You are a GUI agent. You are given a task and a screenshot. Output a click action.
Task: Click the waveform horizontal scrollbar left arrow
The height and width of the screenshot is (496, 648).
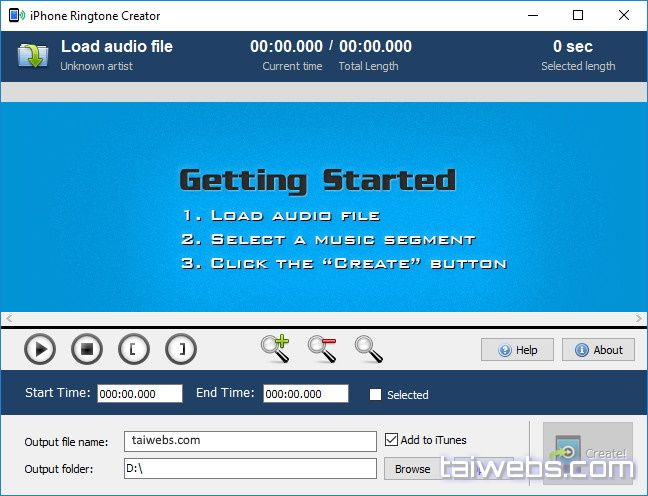coord(8,318)
